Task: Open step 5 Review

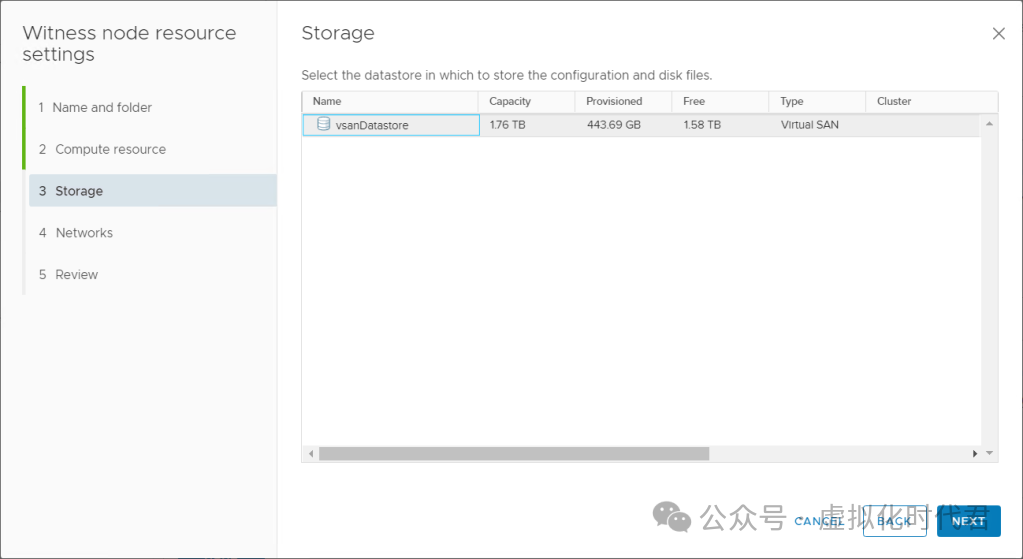Action: pos(77,275)
